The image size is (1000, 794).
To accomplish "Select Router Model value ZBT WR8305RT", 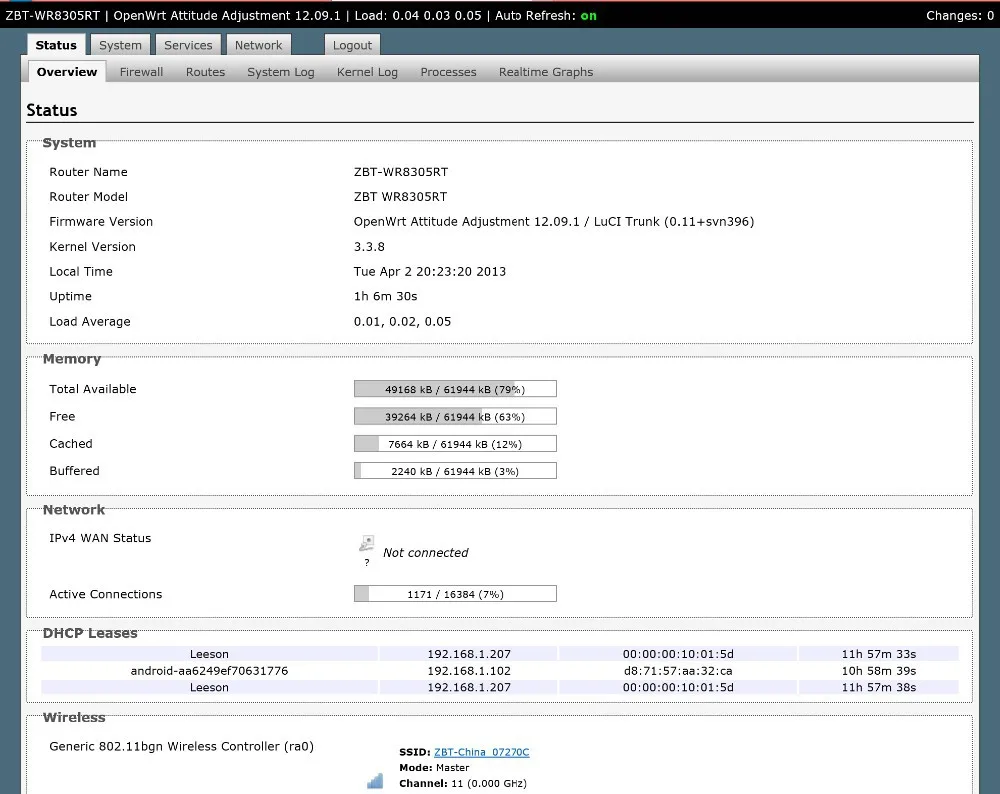I will click(x=401, y=197).
